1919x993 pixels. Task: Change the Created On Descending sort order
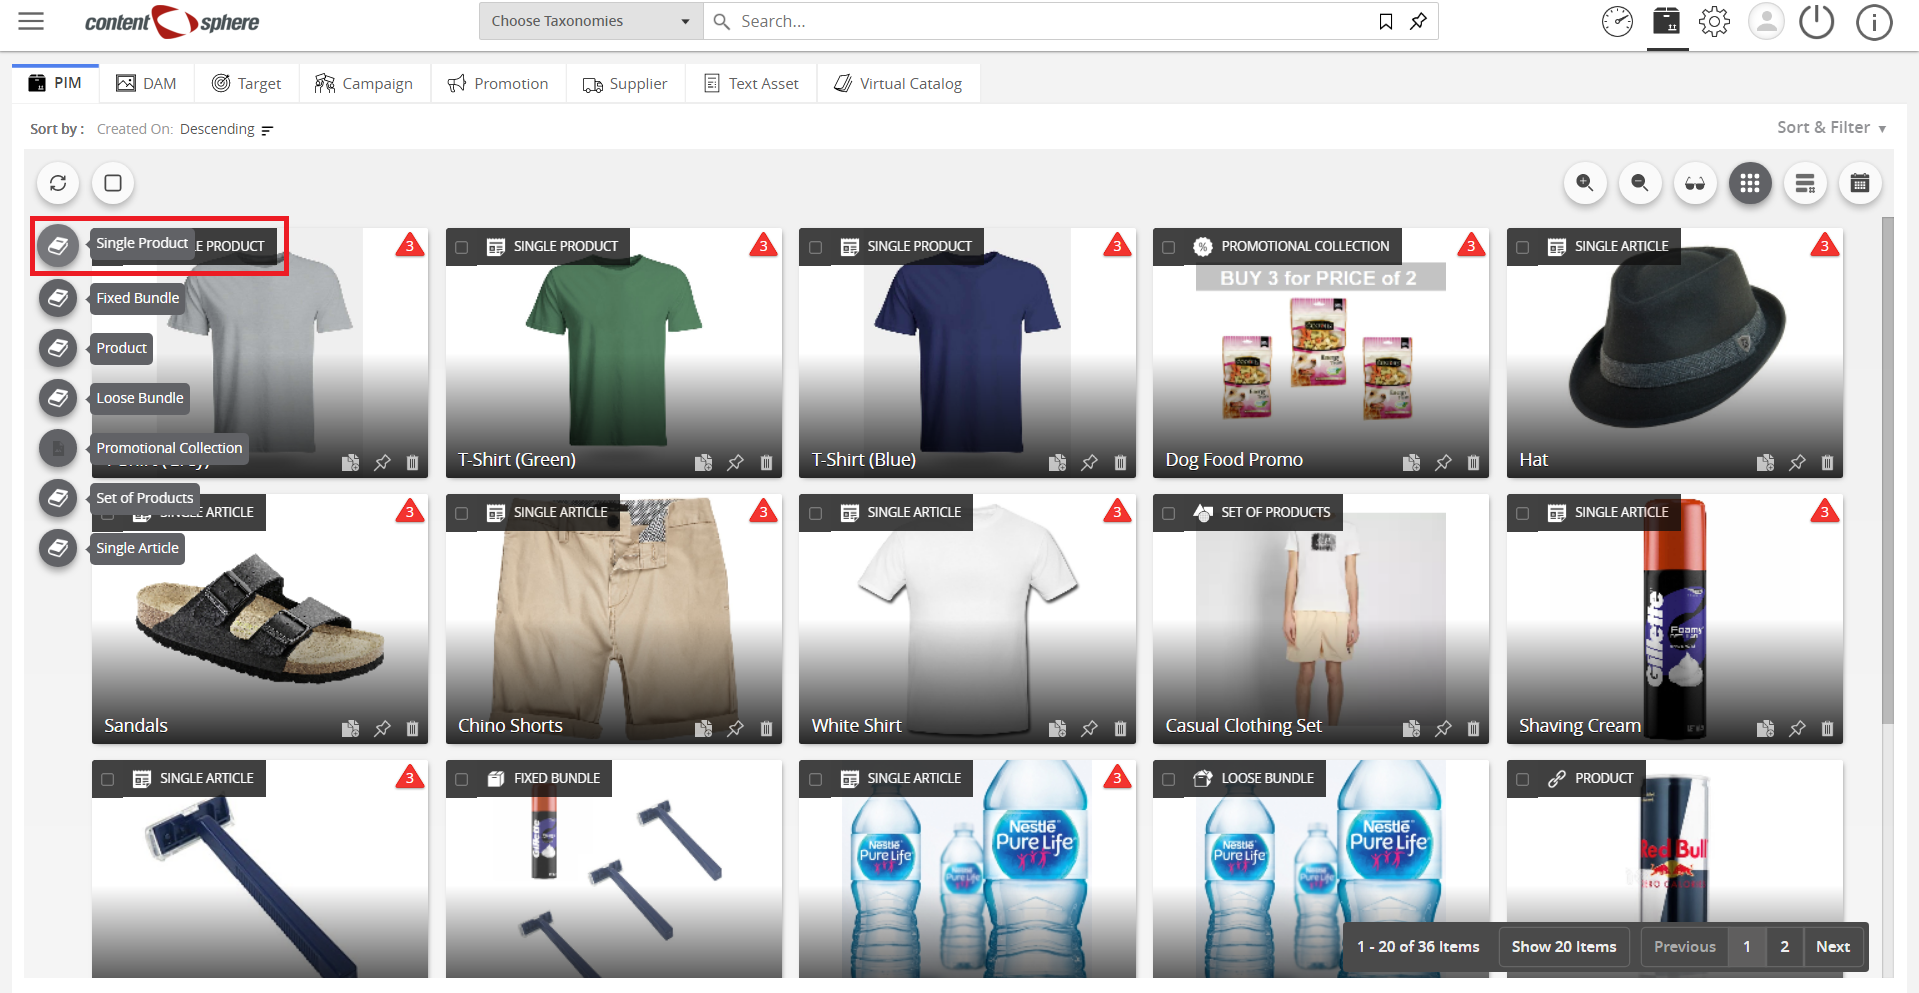click(226, 129)
